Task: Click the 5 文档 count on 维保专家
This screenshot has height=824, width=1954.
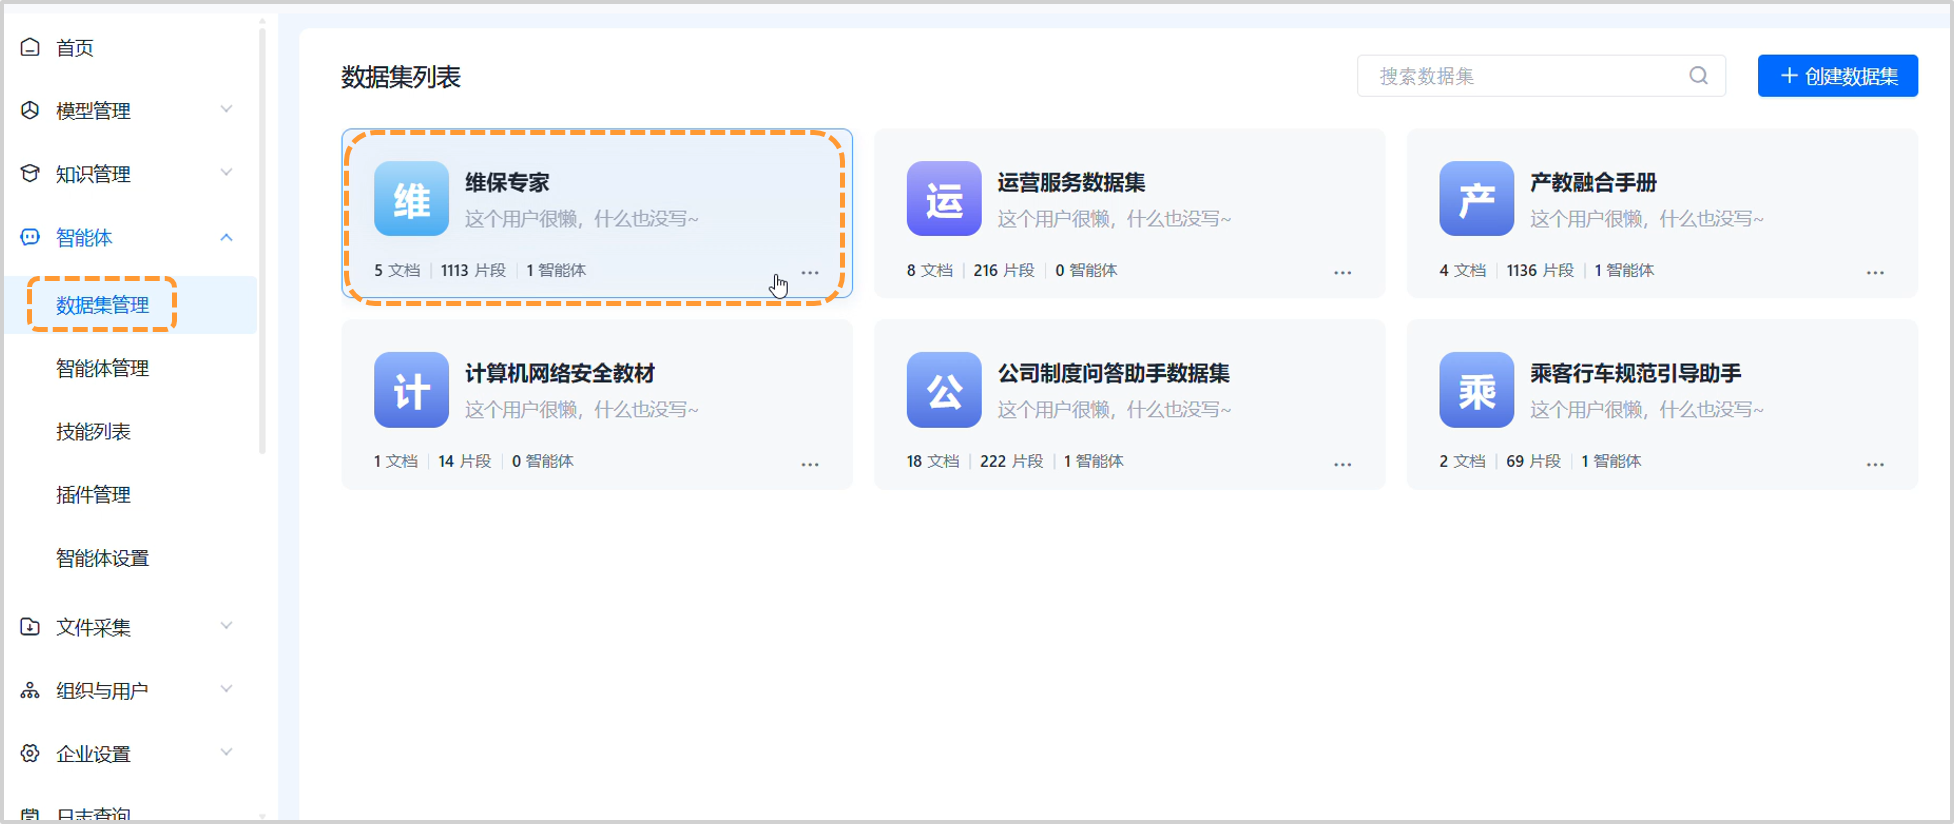Action: tap(397, 270)
